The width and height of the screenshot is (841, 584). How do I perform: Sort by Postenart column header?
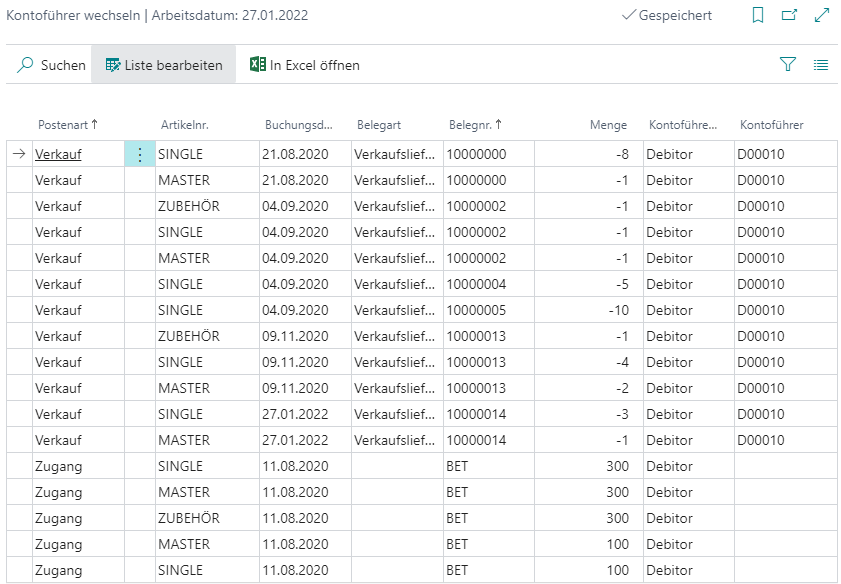click(67, 125)
